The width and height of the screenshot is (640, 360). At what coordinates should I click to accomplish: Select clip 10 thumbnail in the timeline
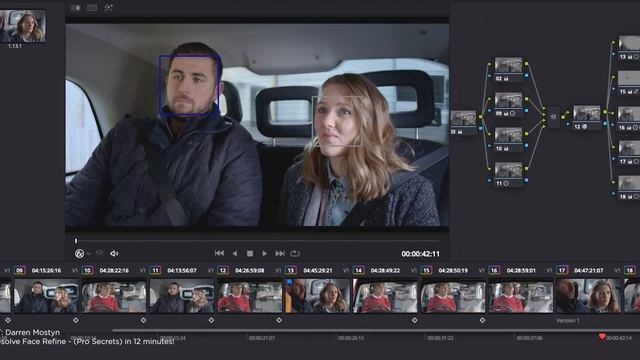click(114, 296)
